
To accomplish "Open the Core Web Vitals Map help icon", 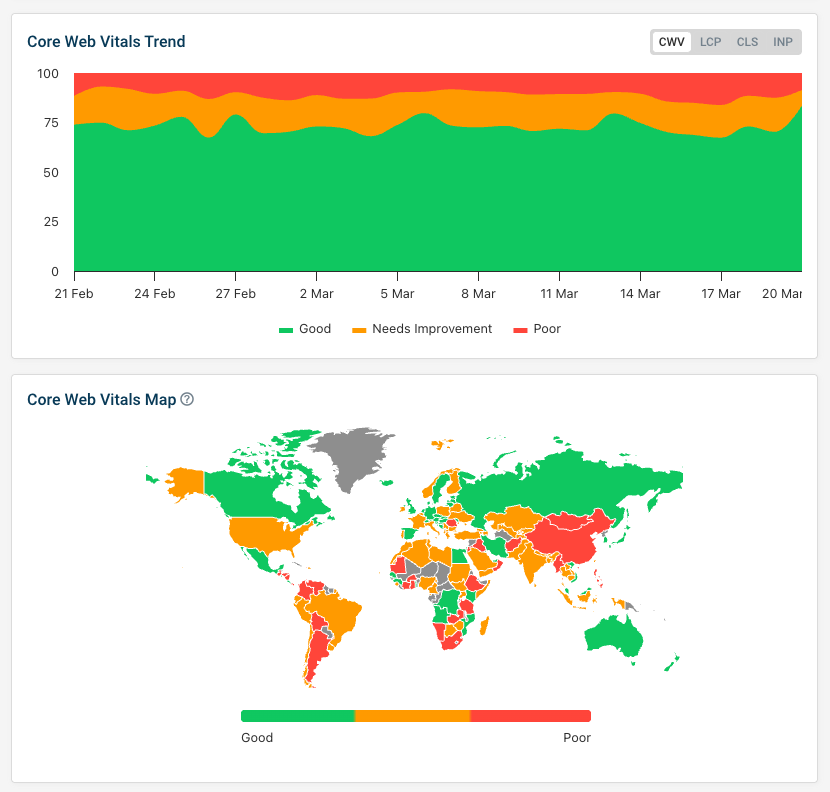I will pyautogui.click(x=187, y=399).
